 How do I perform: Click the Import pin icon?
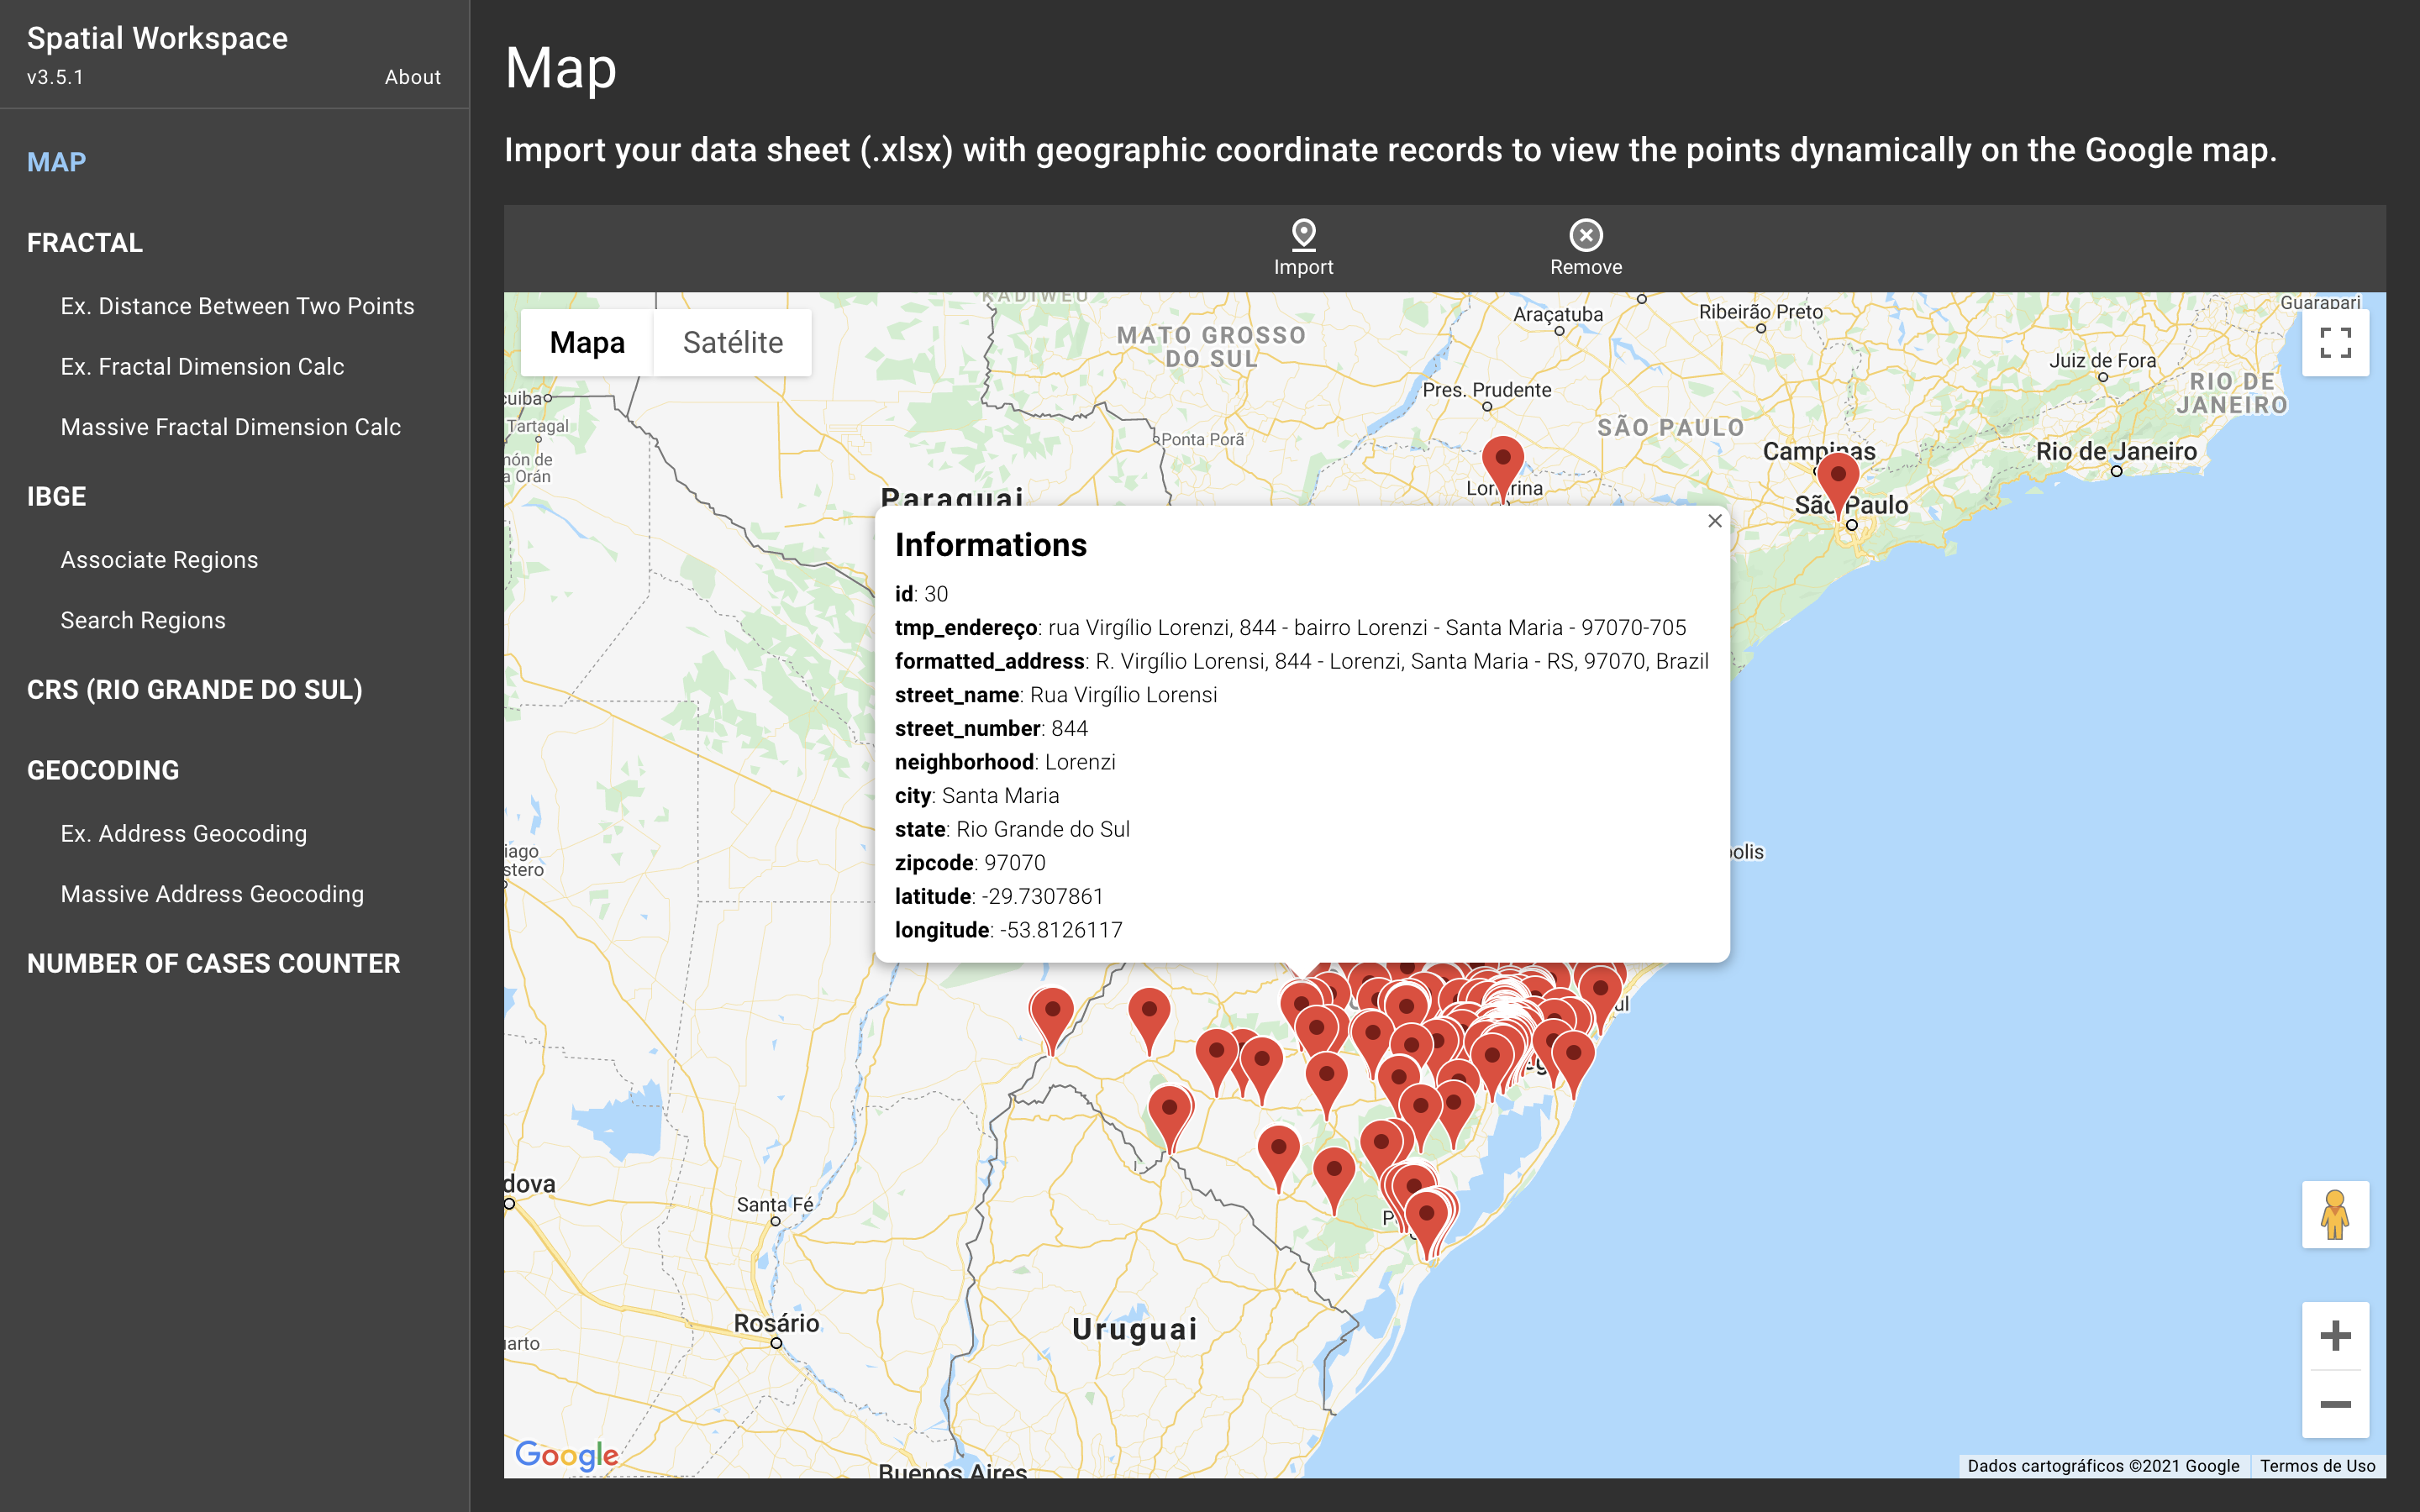point(1303,235)
